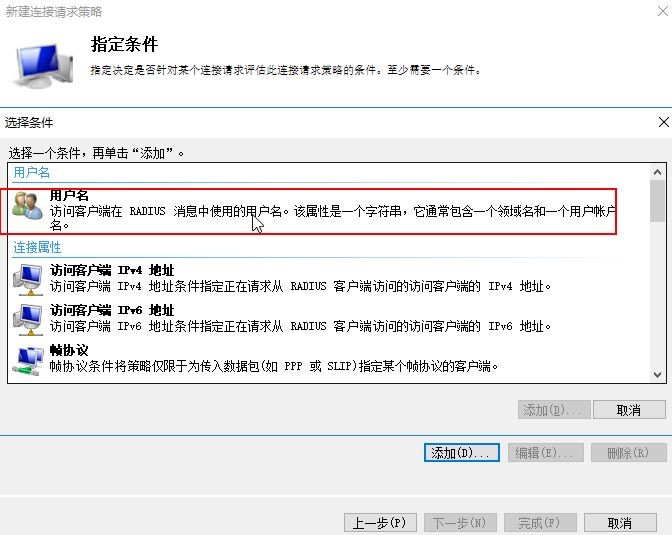Click the 用户名 group header

point(31,172)
